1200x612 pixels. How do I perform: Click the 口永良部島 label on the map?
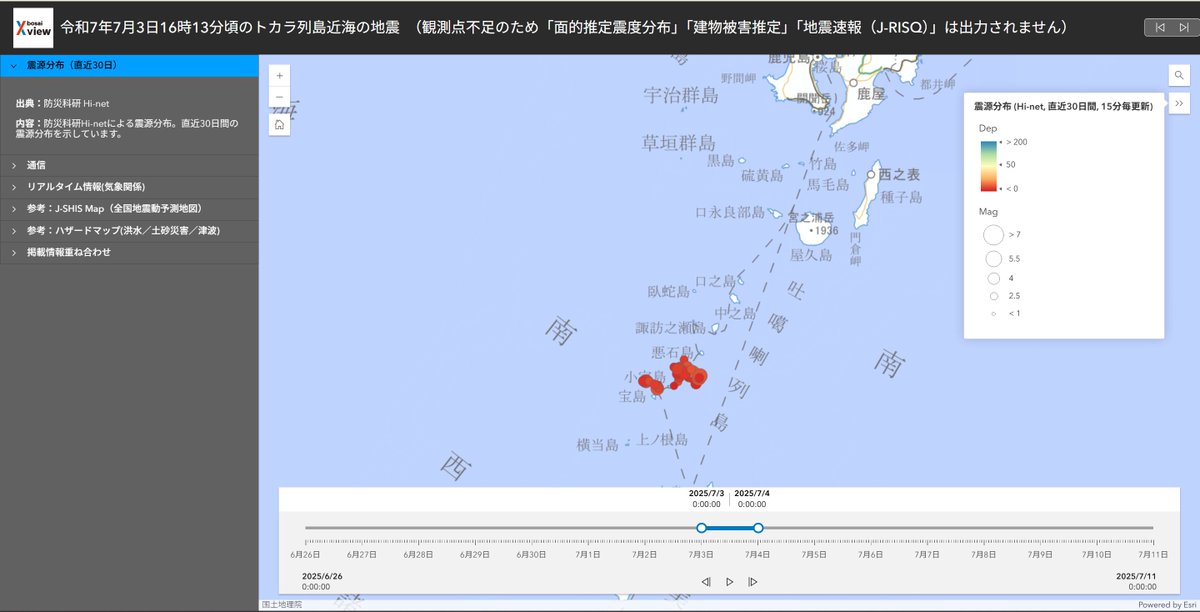pyautogui.click(x=729, y=213)
